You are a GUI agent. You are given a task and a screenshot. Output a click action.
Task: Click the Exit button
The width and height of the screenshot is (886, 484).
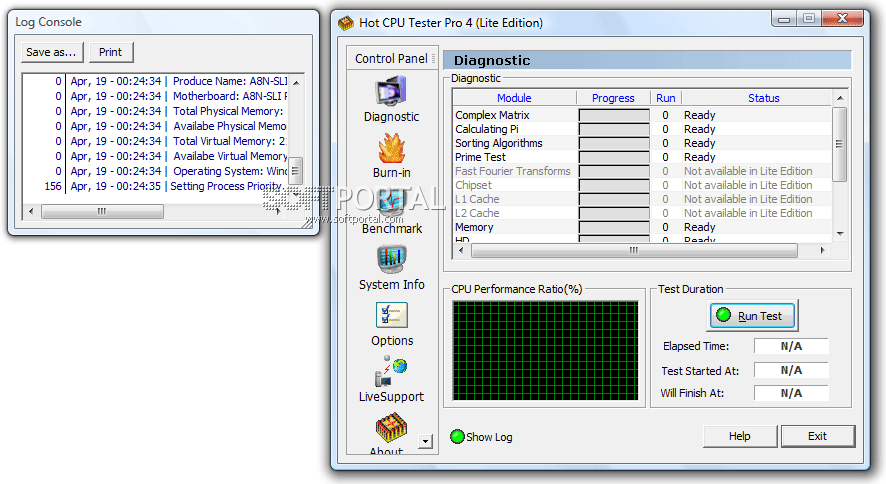tap(817, 436)
